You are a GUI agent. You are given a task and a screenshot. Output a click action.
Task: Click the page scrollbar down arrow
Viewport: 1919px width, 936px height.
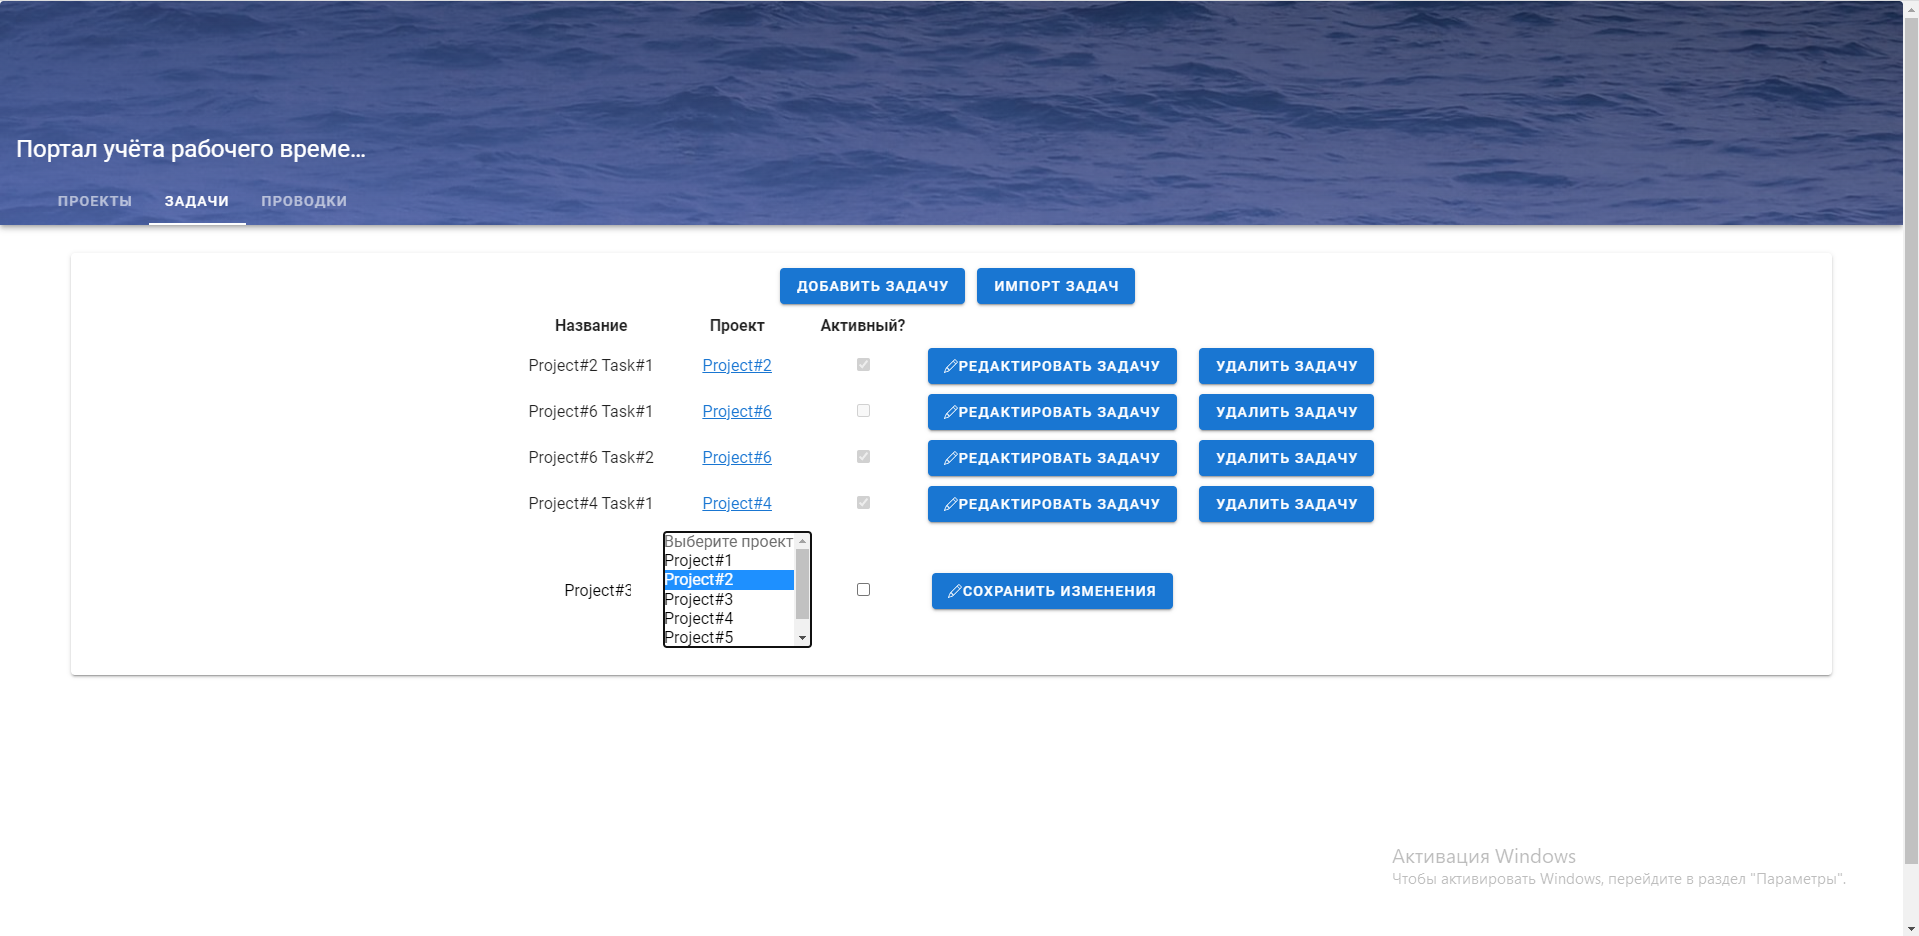[x=1911, y=928]
